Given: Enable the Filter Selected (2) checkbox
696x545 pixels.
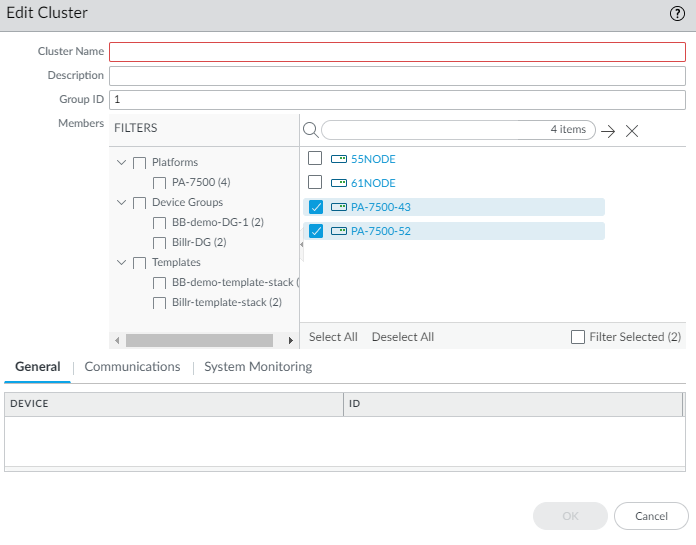Looking at the screenshot, I should pos(577,337).
